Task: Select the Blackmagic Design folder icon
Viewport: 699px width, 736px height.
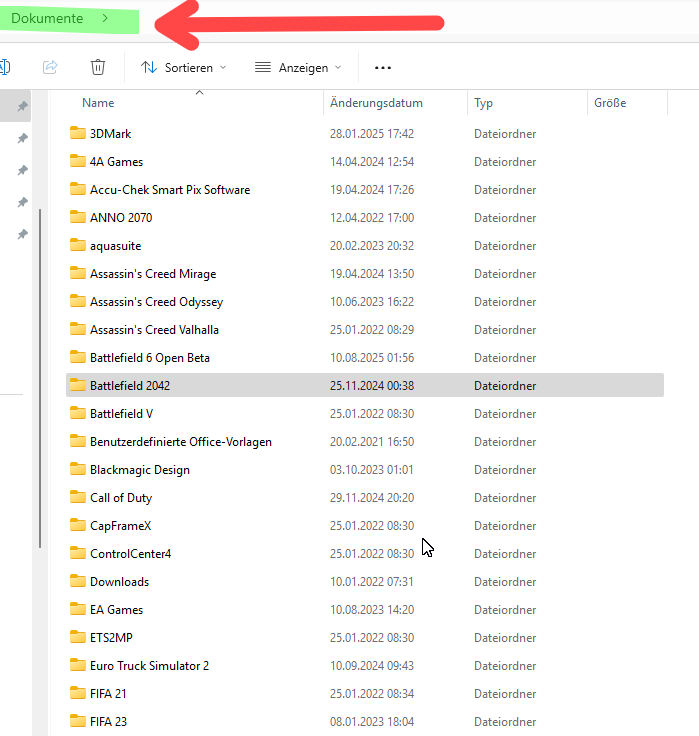Action: pyautogui.click(x=78, y=469)
